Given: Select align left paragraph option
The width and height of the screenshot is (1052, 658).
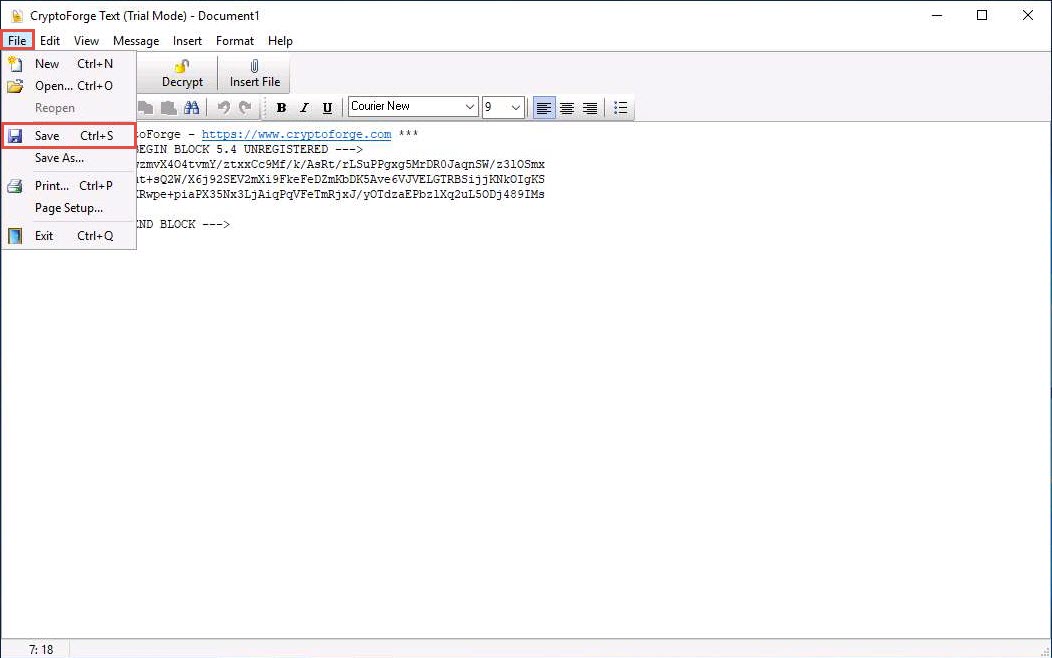Looking at the screenshot, I should pyautogui.click(x=544, y=108).
